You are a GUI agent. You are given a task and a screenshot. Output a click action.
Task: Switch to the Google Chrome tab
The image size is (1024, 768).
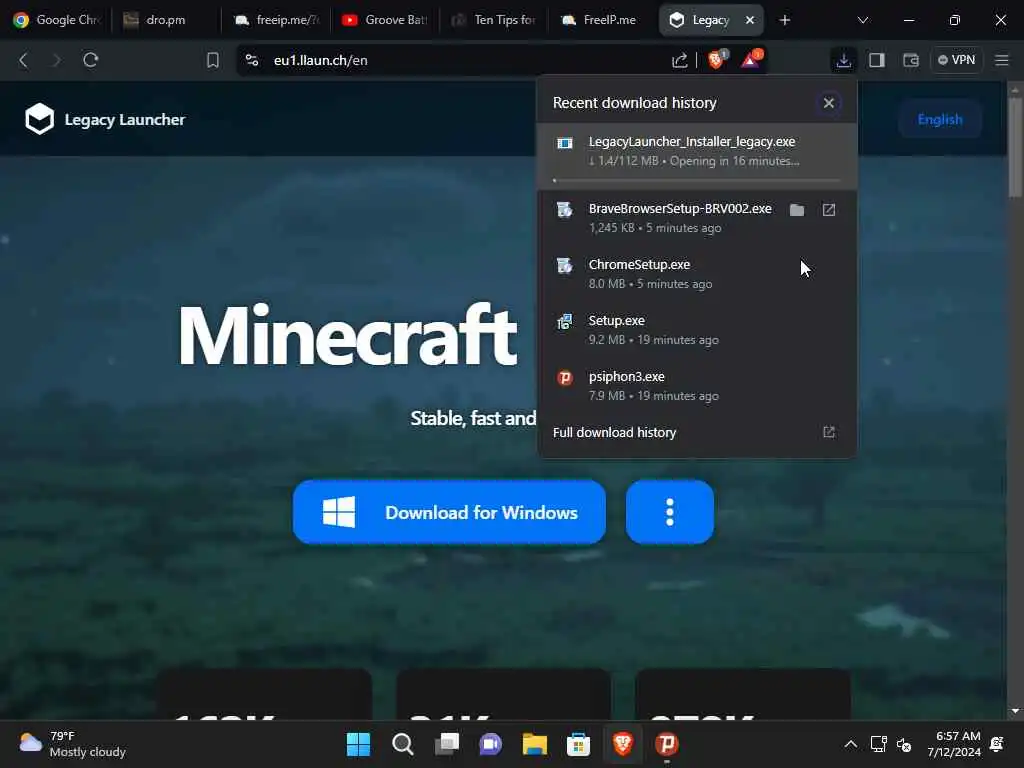pyautogui.click(x=56, y=20)
